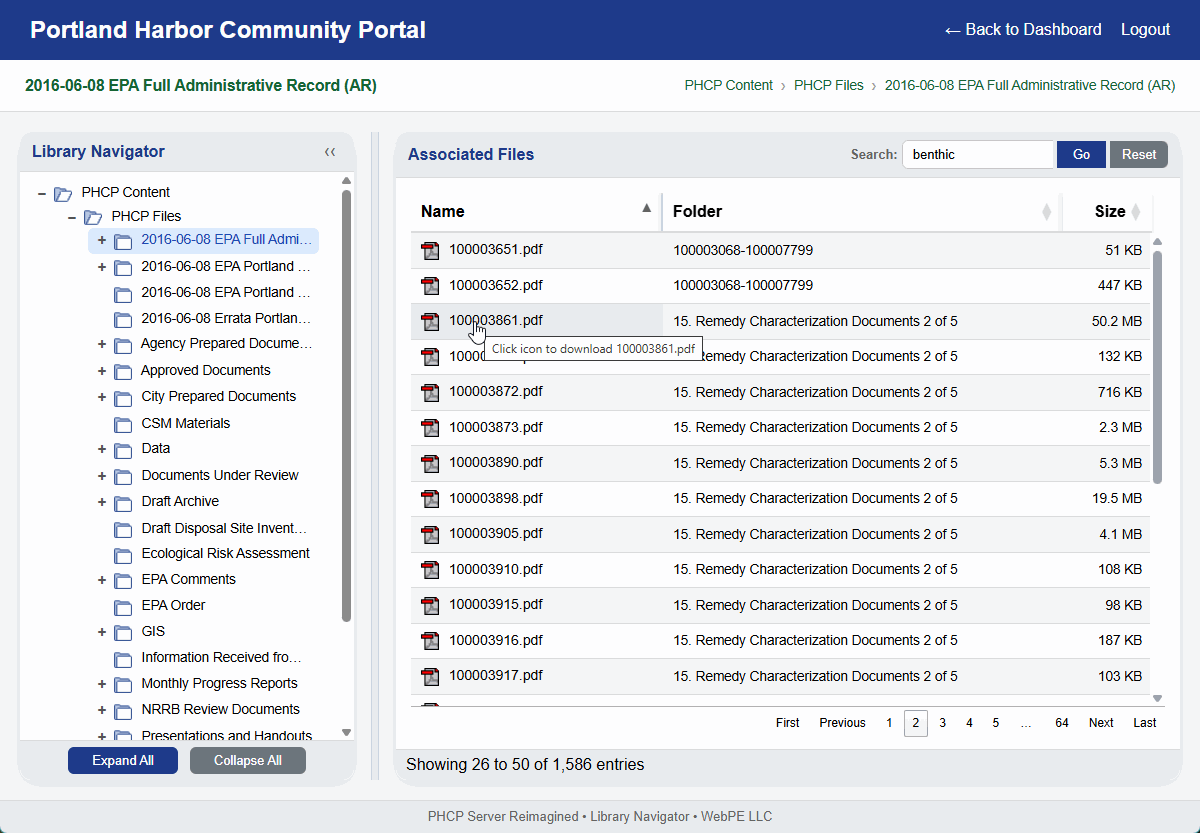Expand the Documents Under Review node
The width and height of the screenshot is (1200, 833).
[101, 476]
